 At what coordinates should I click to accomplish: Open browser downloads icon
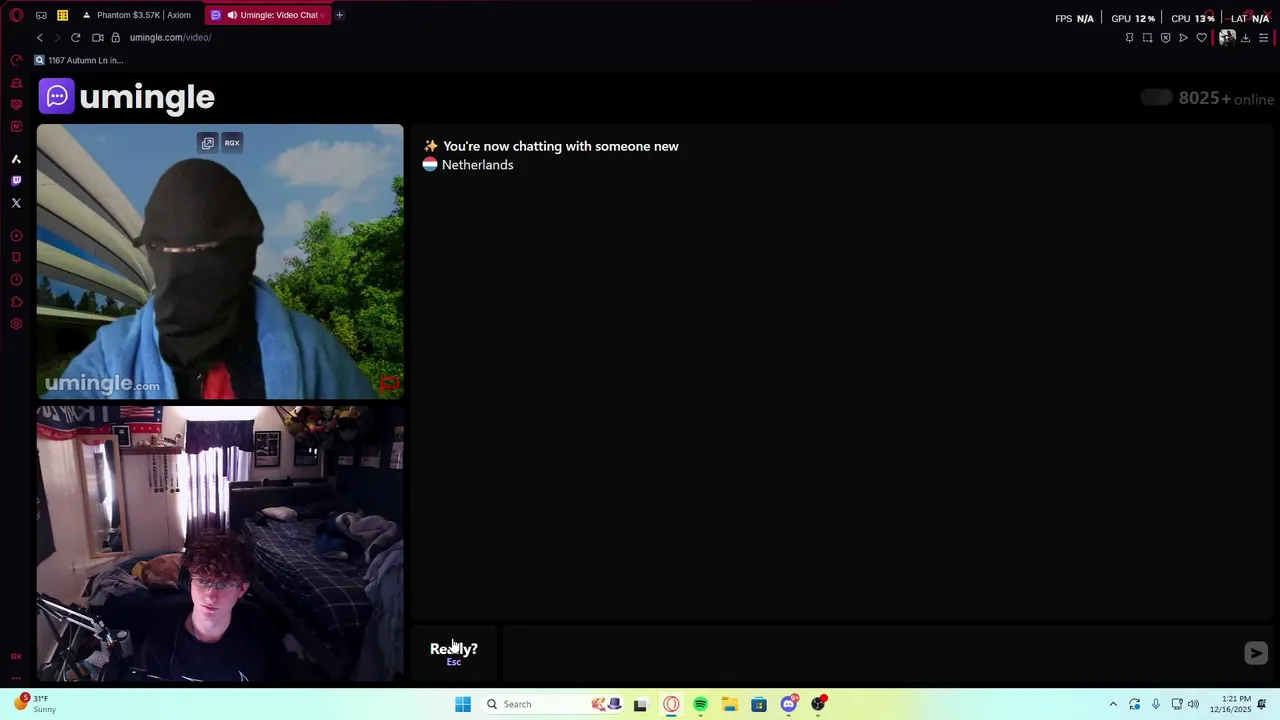tap(1245, 38)
